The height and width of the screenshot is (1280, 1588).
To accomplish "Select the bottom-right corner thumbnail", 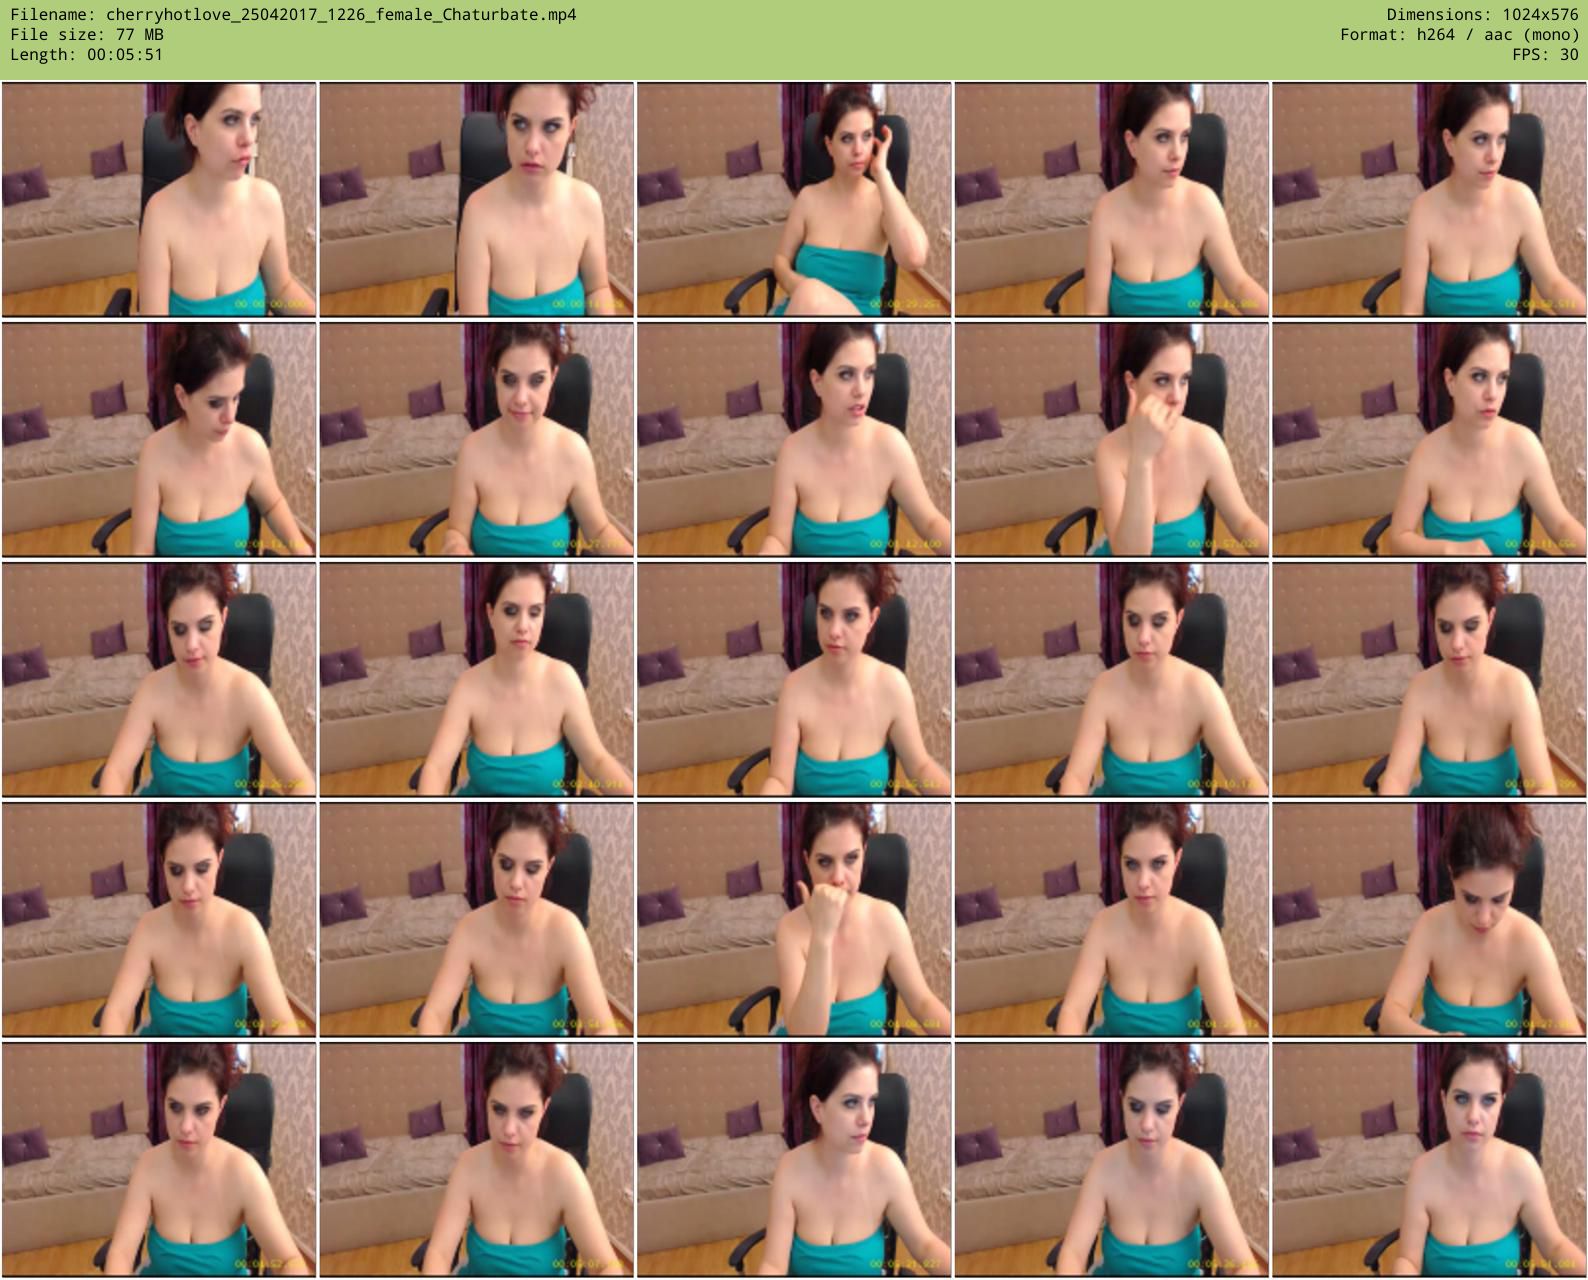I will tap(1429, 1159).
